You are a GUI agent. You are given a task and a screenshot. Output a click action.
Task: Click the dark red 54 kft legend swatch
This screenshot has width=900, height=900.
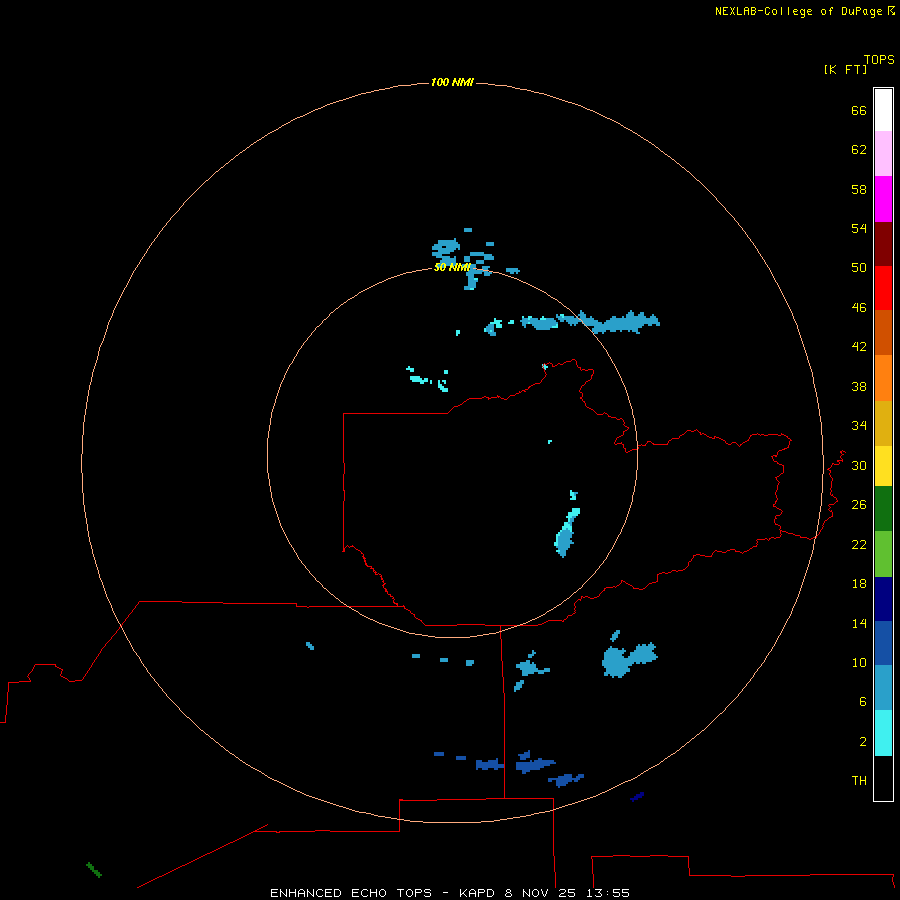pyautogui.click(x=883, y=244)
